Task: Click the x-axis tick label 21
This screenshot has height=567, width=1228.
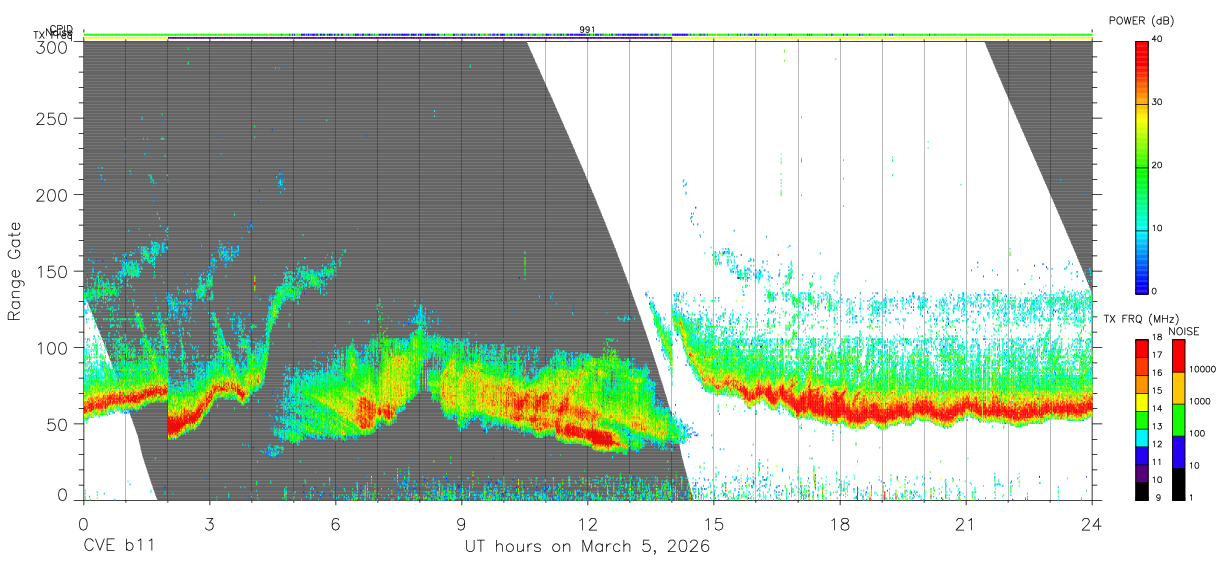Action: tap(966, 524)
